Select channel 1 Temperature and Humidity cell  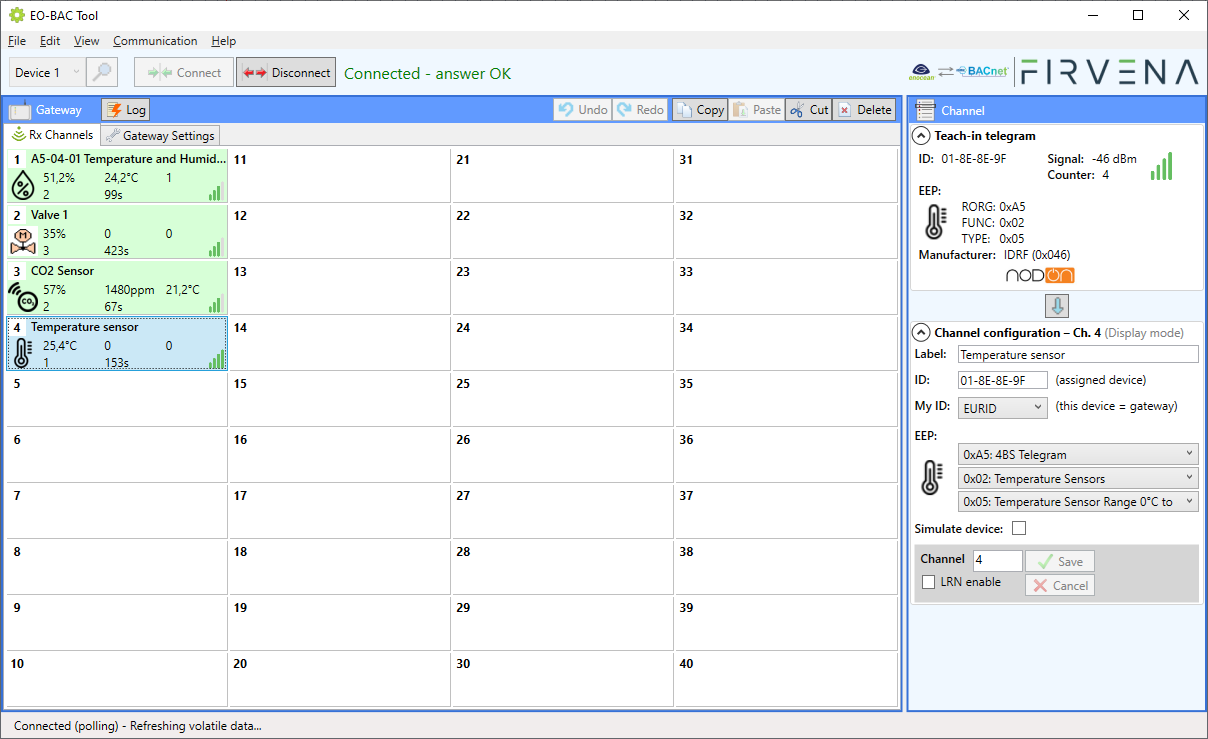[117, 175]
